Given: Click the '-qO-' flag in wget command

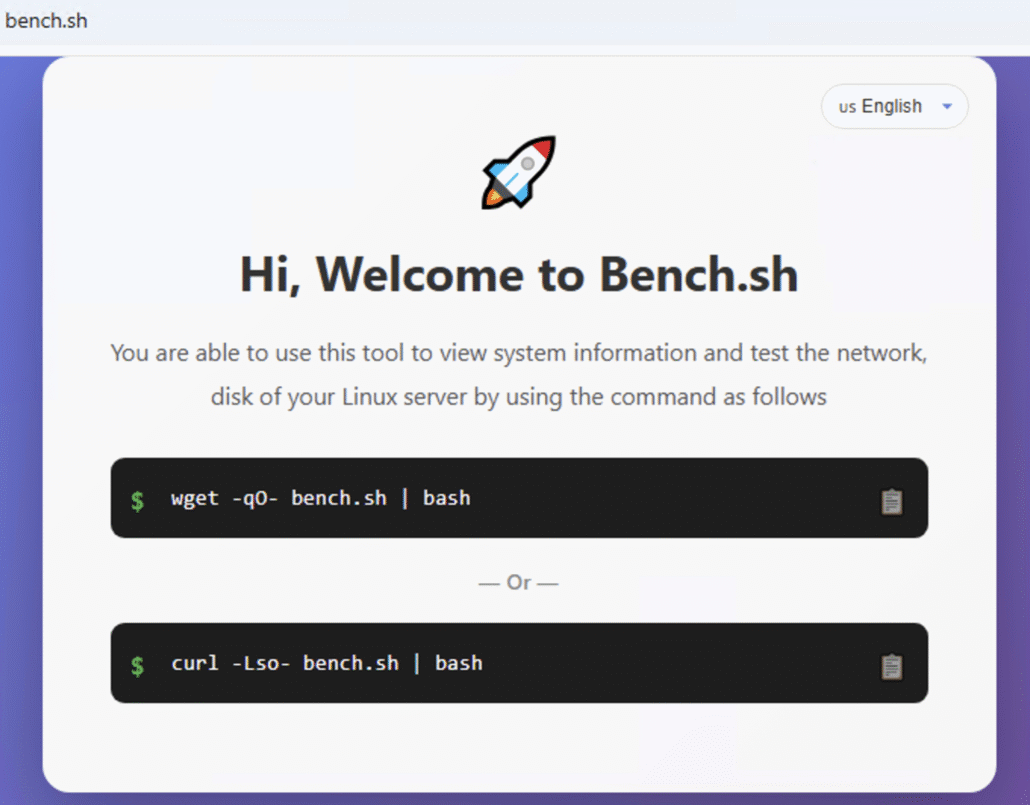Looking at the screenshot, I should [255, 498].
